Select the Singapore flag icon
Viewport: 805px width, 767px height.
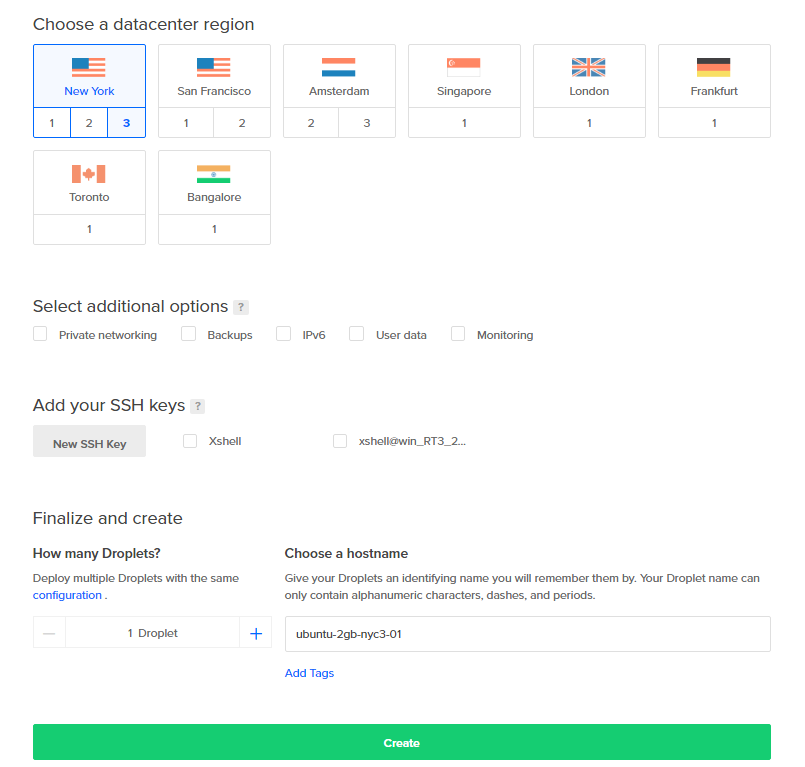pos(464,67)
